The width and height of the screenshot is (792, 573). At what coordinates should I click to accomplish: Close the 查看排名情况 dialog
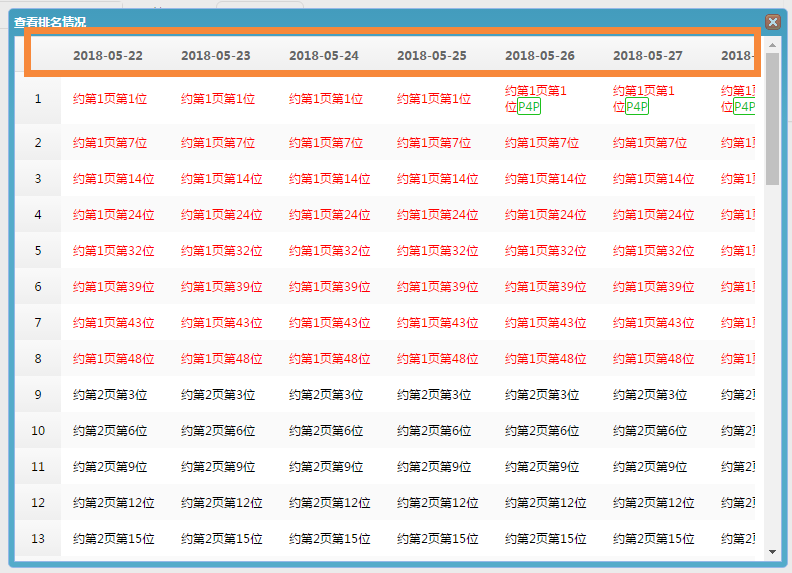pos(772,22)
